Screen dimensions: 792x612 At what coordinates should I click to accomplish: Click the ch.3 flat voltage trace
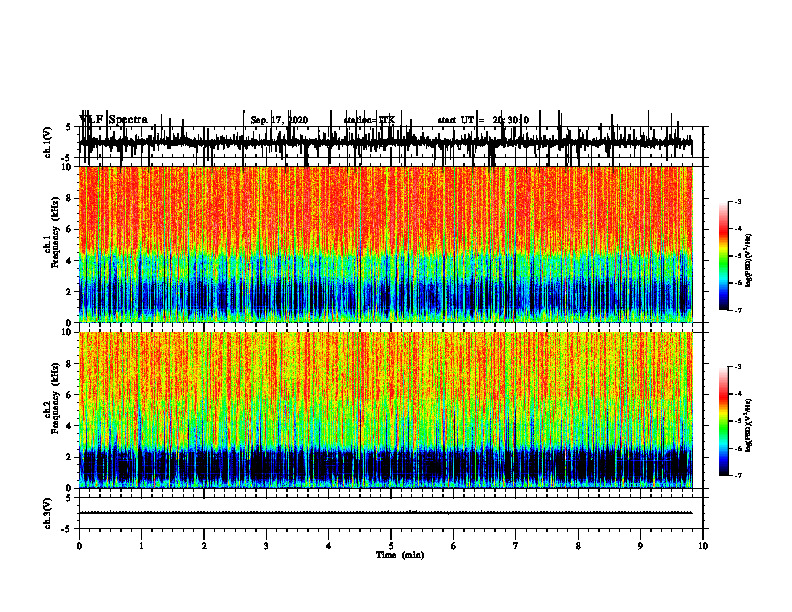(385, 513)
